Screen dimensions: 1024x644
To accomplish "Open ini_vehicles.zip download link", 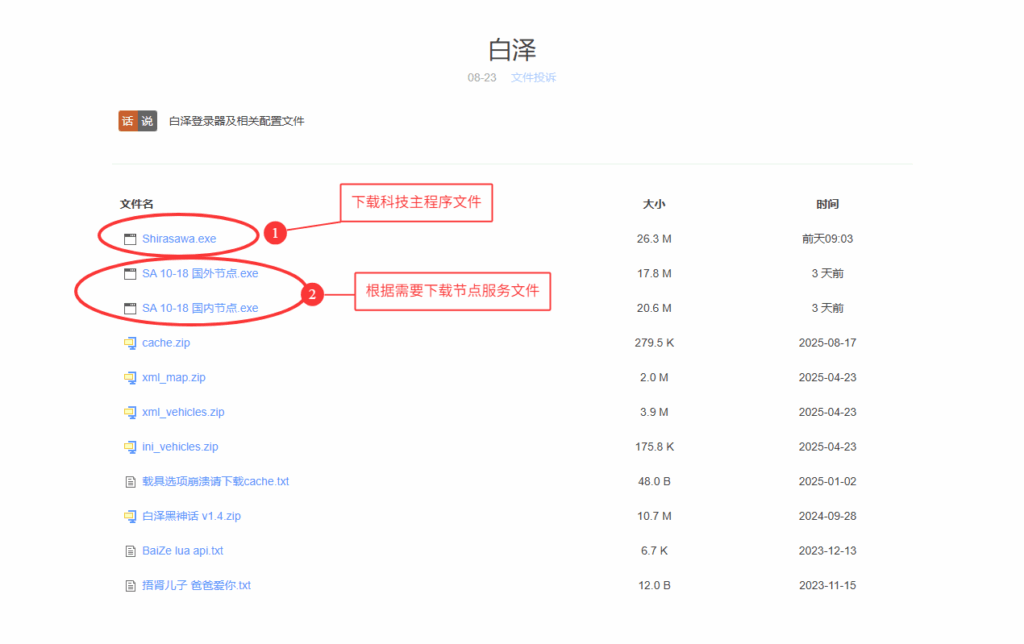I will point(180,447).
